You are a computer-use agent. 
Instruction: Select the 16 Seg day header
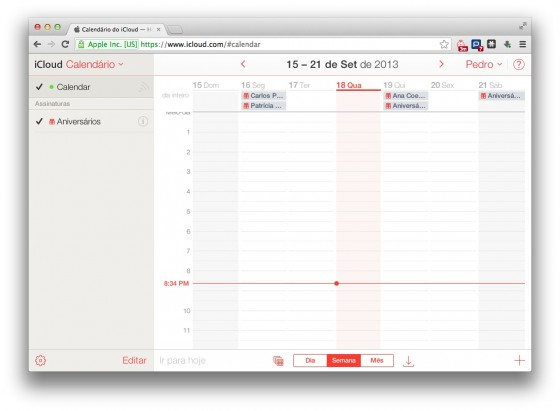pos(253,85)
